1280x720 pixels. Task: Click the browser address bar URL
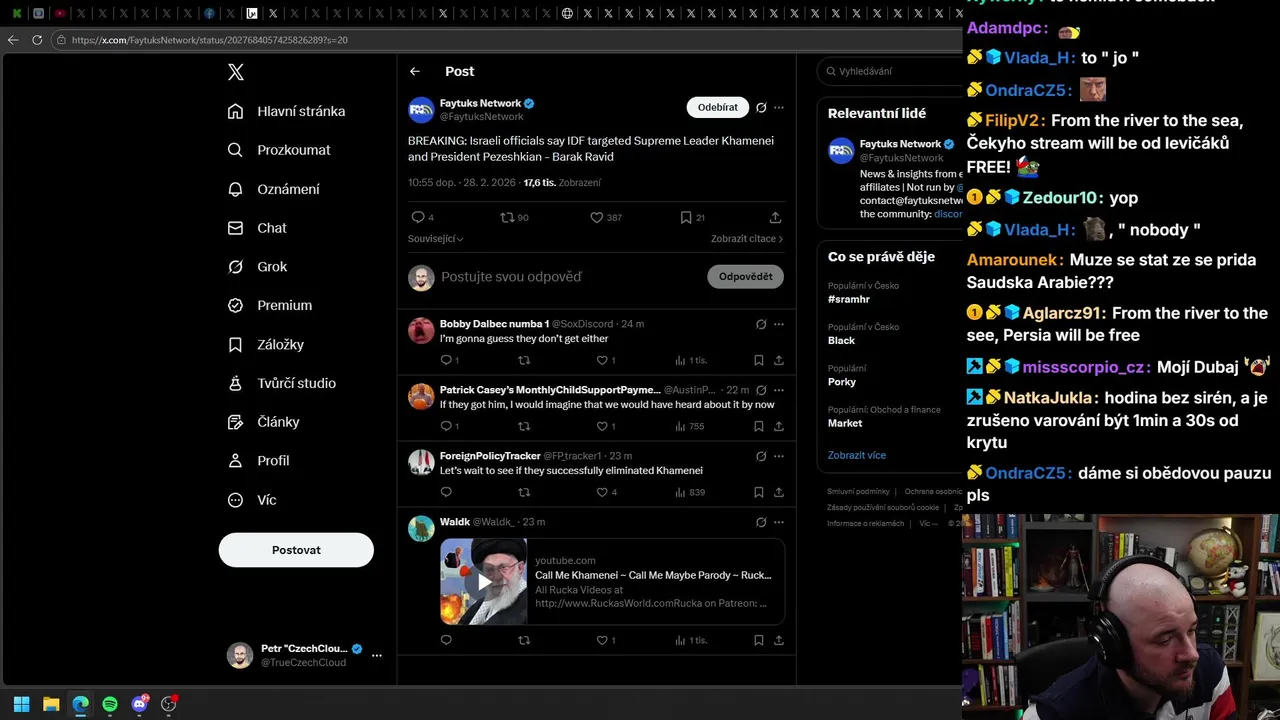click(x=210, y=40)
